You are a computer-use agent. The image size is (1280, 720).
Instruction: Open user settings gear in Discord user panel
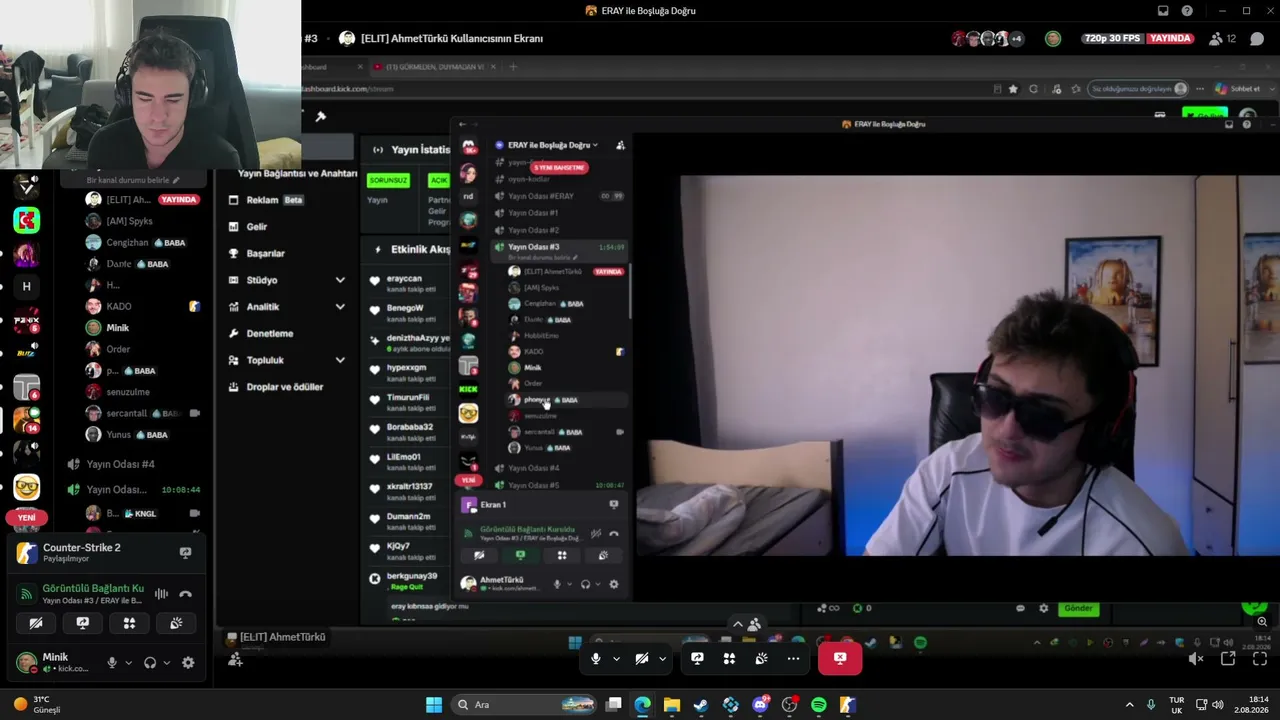coord(188,662)
